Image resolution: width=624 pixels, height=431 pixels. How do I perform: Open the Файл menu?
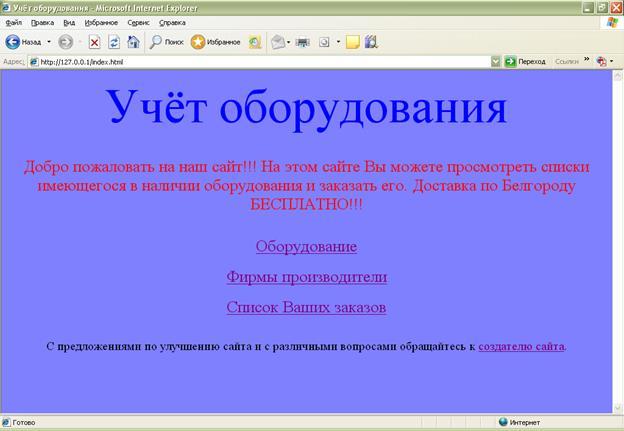(x=14, y=22)
